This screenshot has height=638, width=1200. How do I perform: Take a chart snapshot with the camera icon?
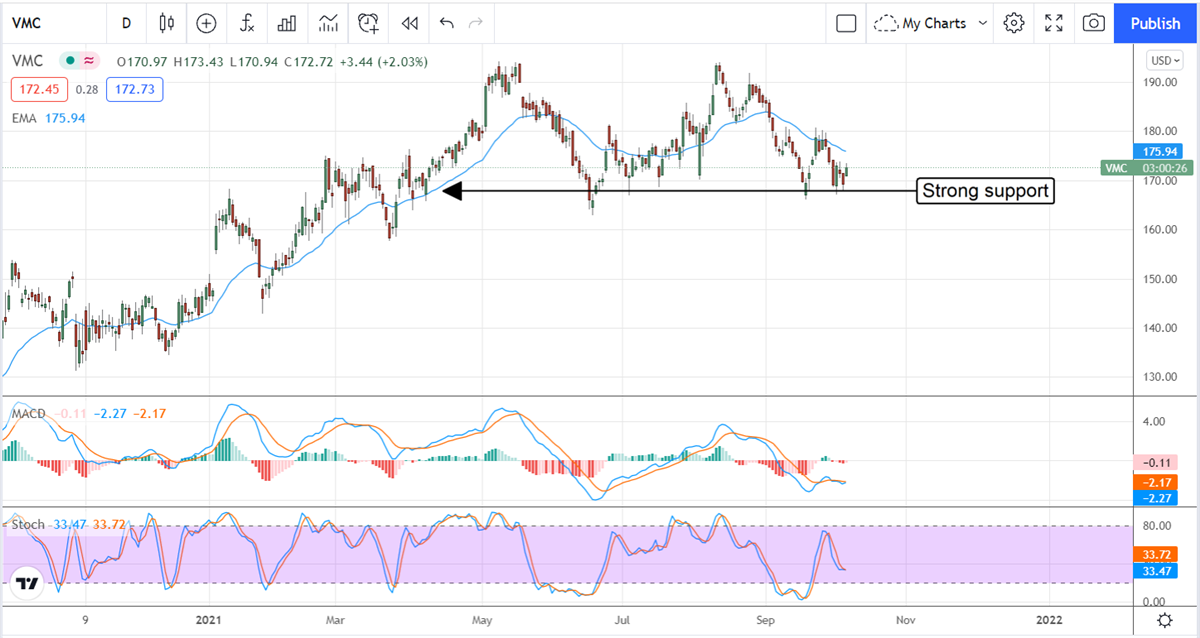pos(1094,22)
